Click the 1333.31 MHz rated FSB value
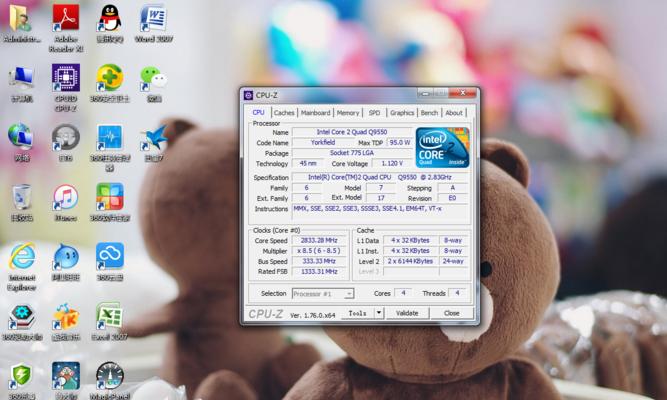This screenshot has height=400, width=667. pos(319,271)
